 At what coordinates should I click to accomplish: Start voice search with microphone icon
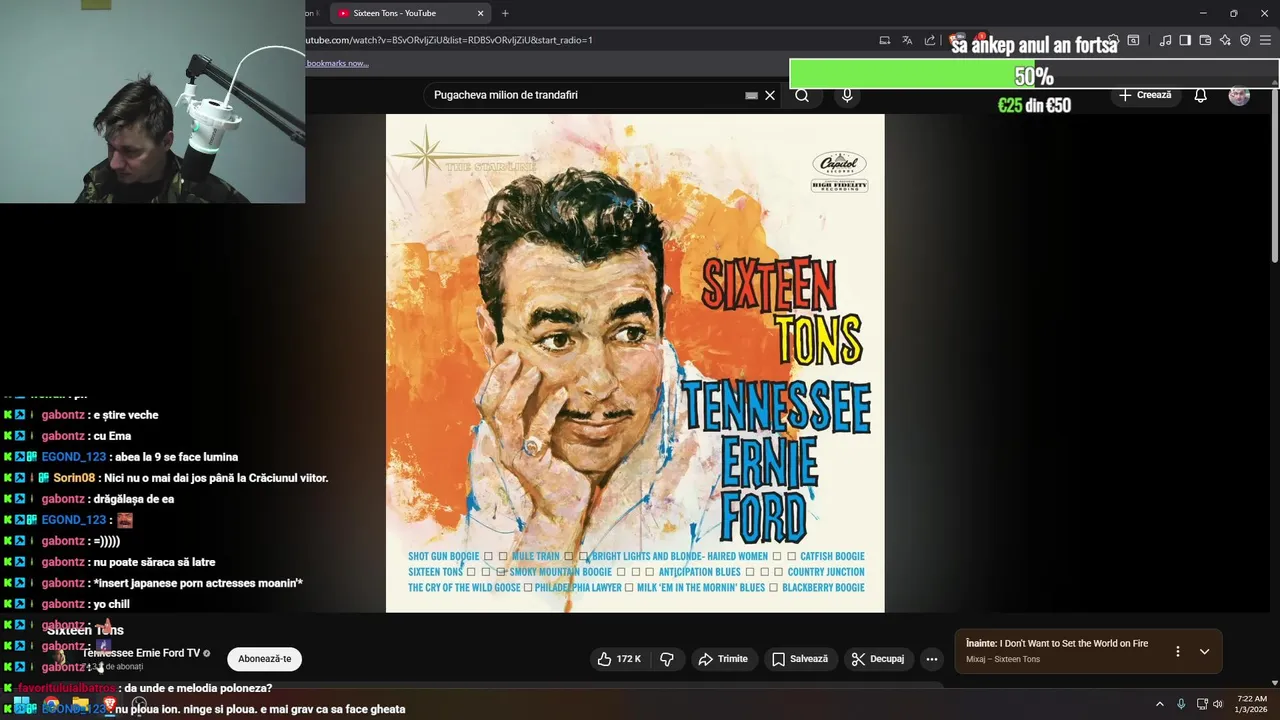coord(847,95)
